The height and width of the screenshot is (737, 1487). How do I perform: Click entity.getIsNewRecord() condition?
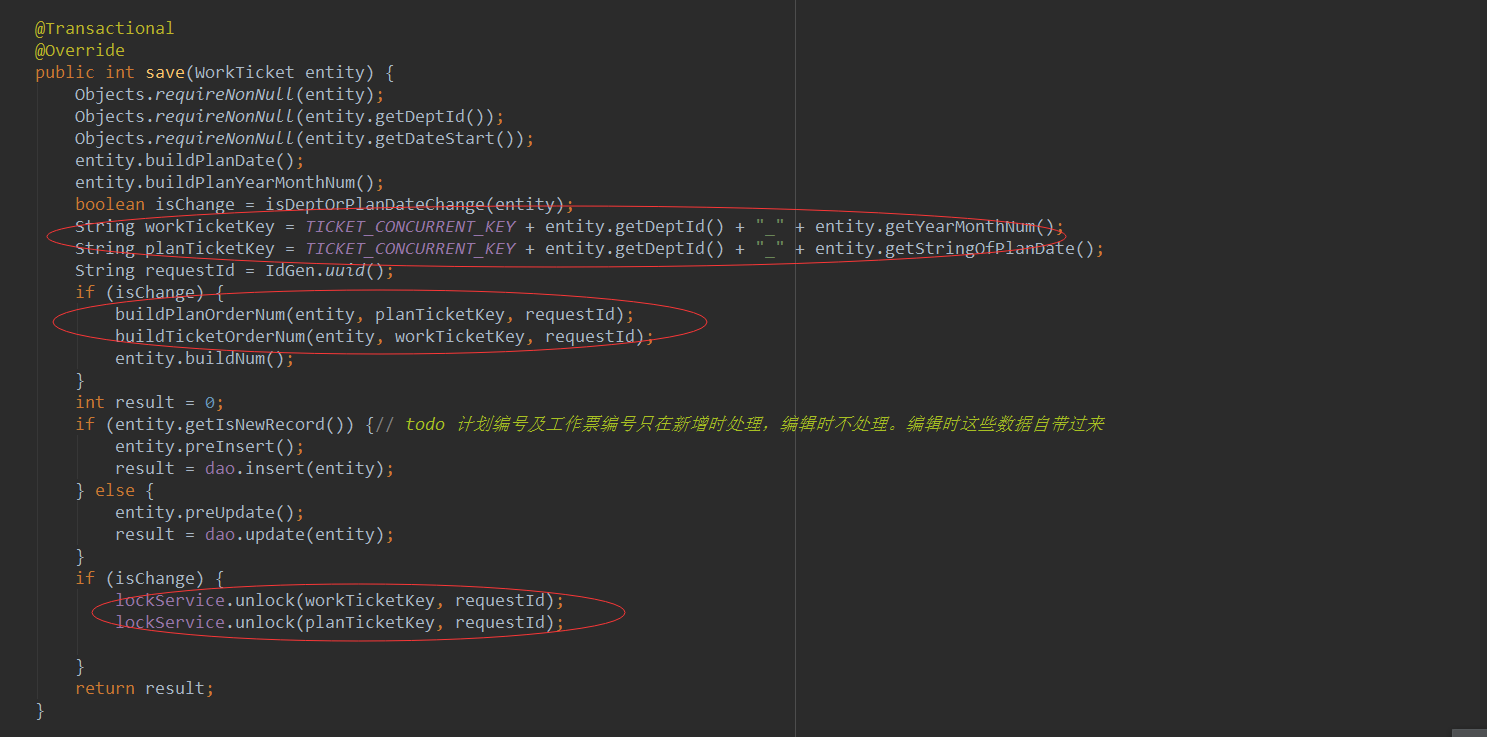[230, 424]
